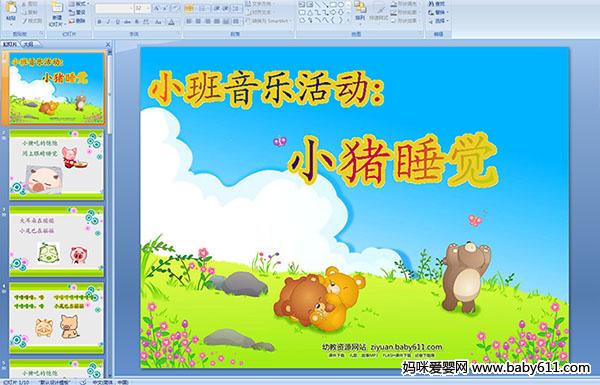Apply Bold formatting with the B icon
This screenshot has width=600, height=385.
(99, 22)
